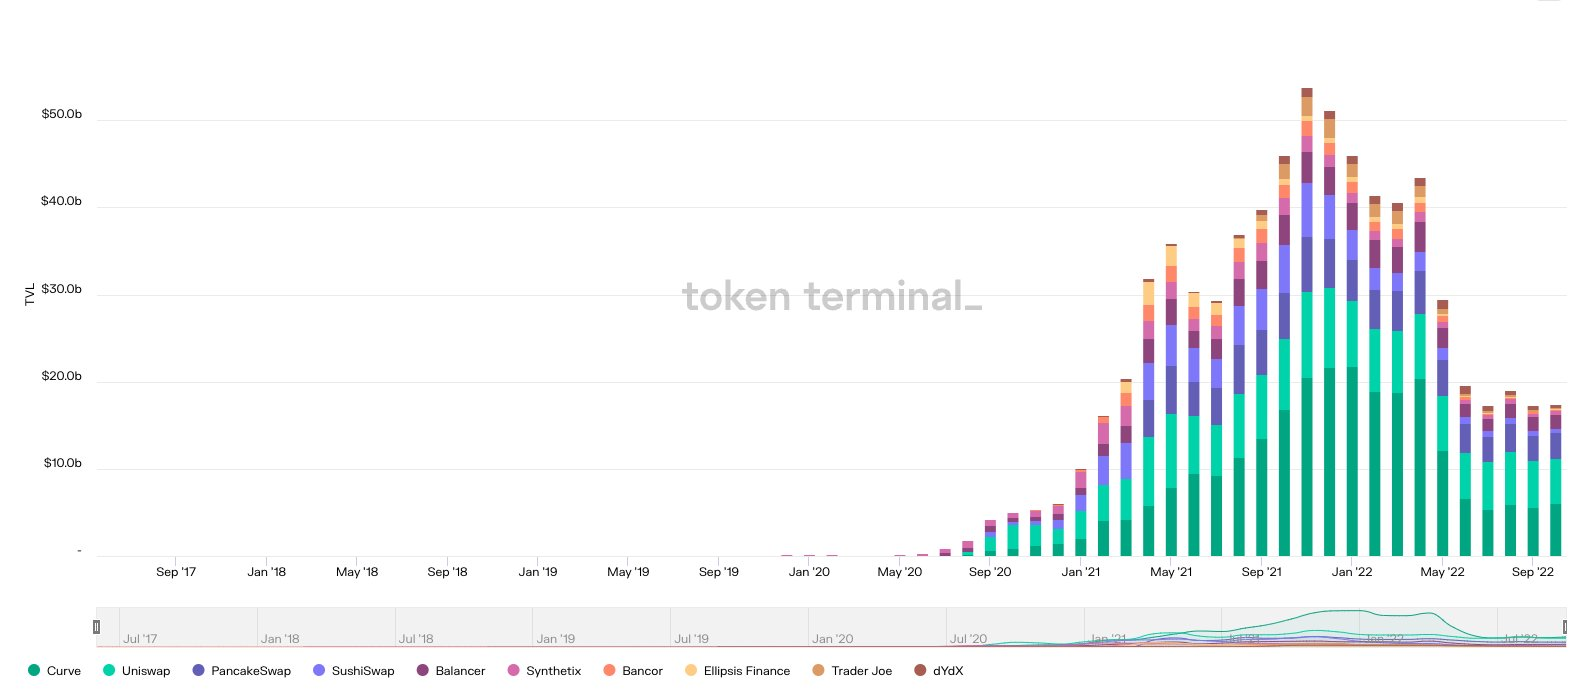This screenshot has height=698, width=1582.
Task: Click the SushiSwap legend circle icon
Action: tap(319, 671)
